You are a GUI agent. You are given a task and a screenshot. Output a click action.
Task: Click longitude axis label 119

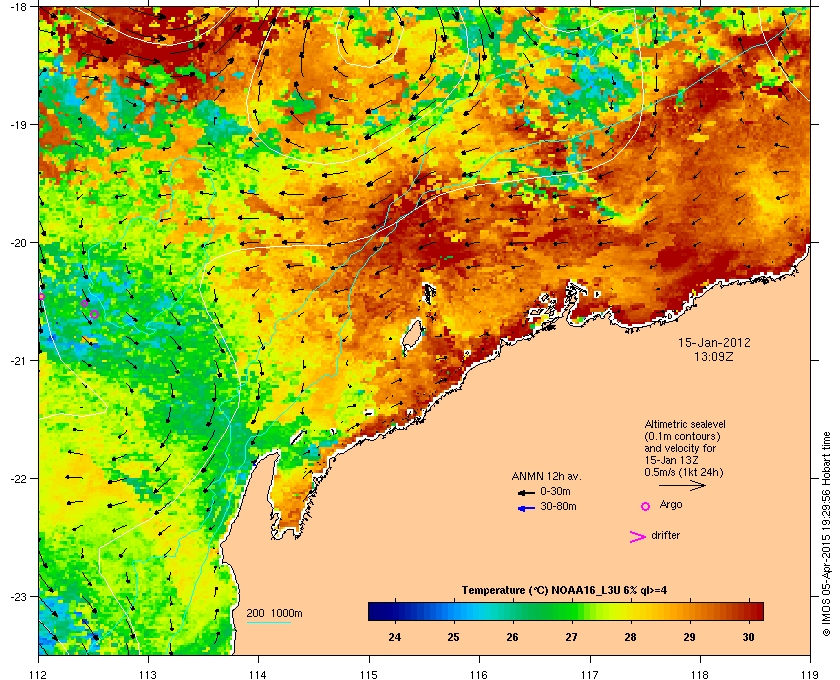point(810,675)
